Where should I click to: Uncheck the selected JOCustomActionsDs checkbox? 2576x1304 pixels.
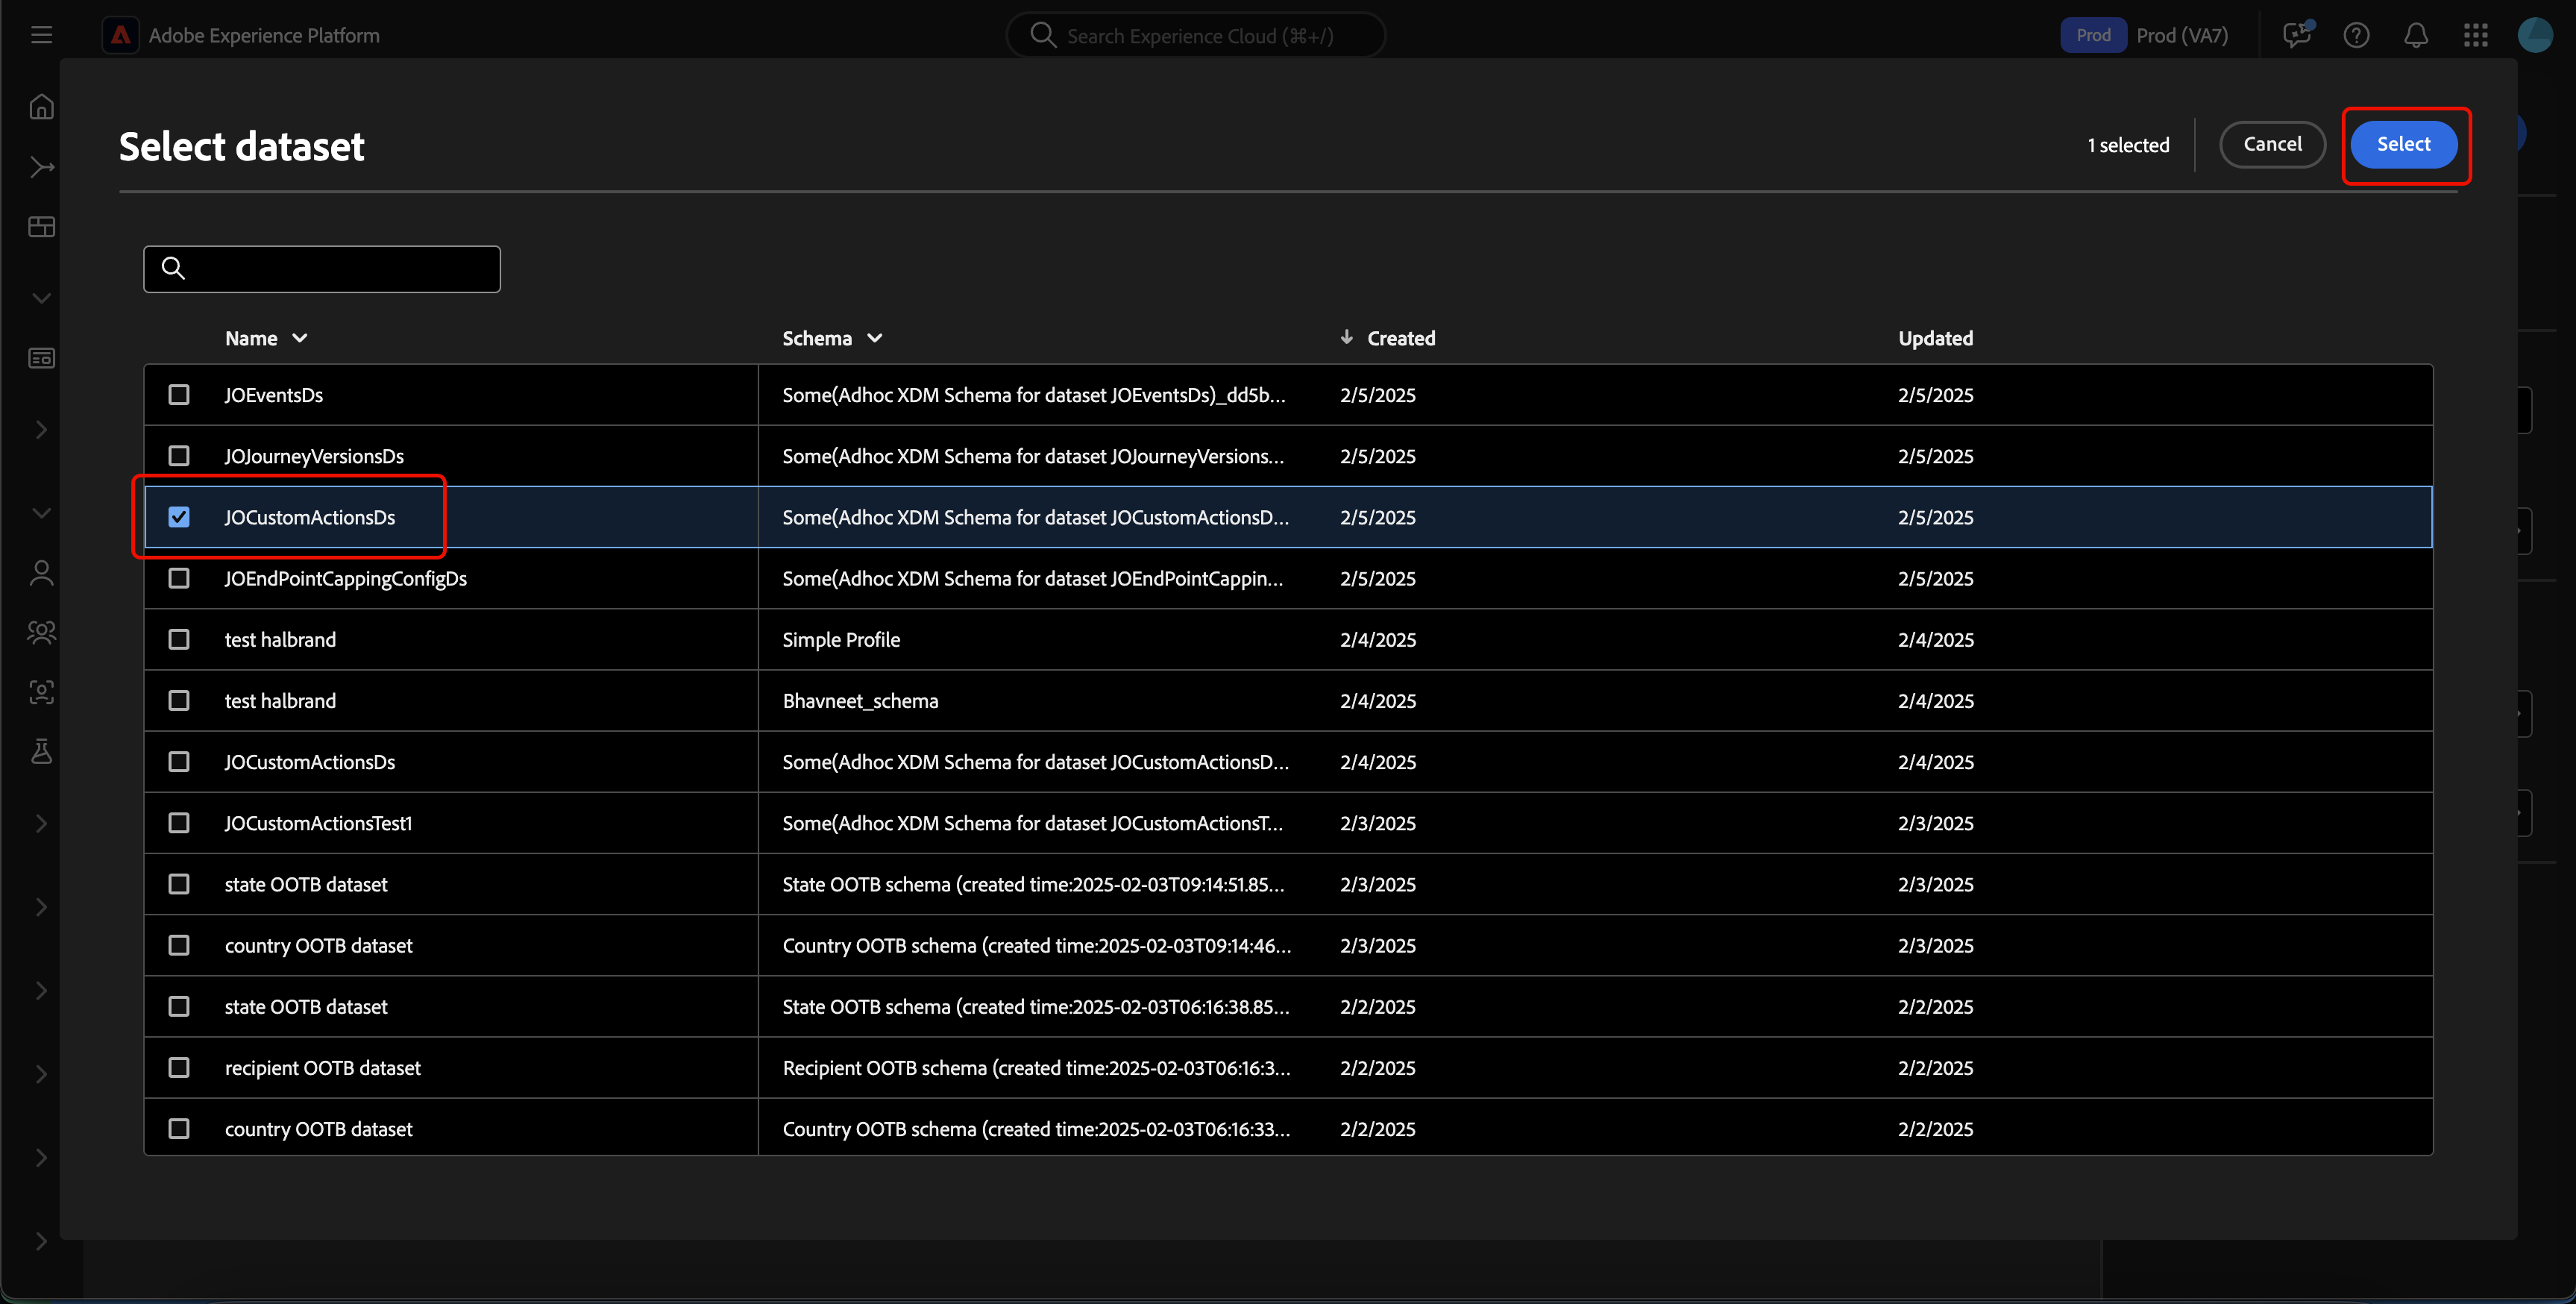(179, 517)
